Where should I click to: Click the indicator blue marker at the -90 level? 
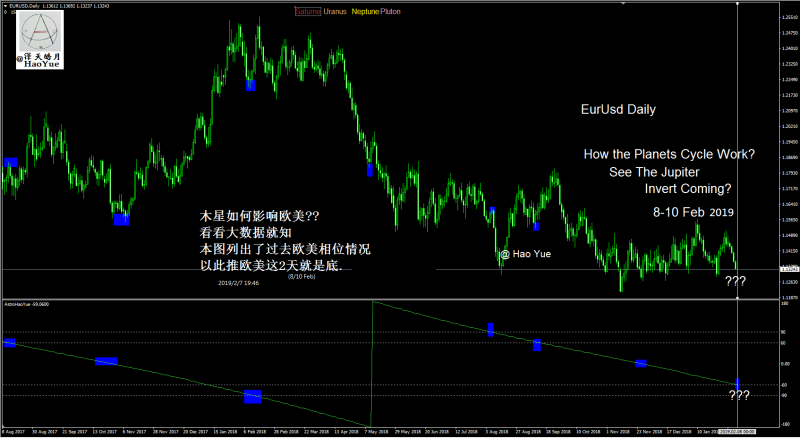click(253, 397)
